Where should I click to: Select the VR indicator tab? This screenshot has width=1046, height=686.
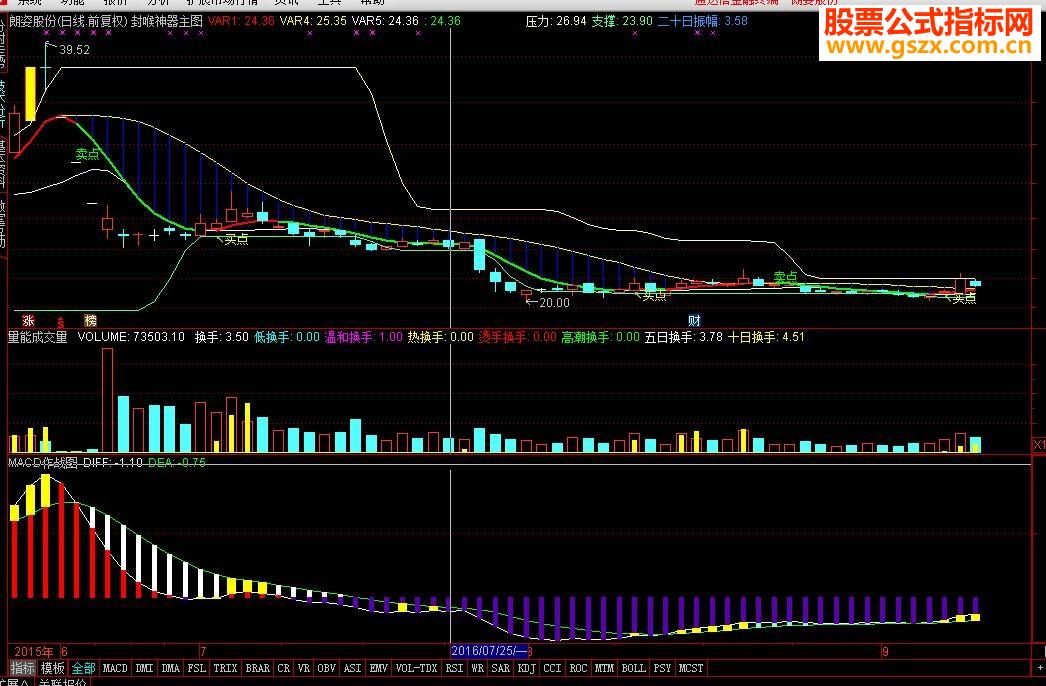coord(304,668)
